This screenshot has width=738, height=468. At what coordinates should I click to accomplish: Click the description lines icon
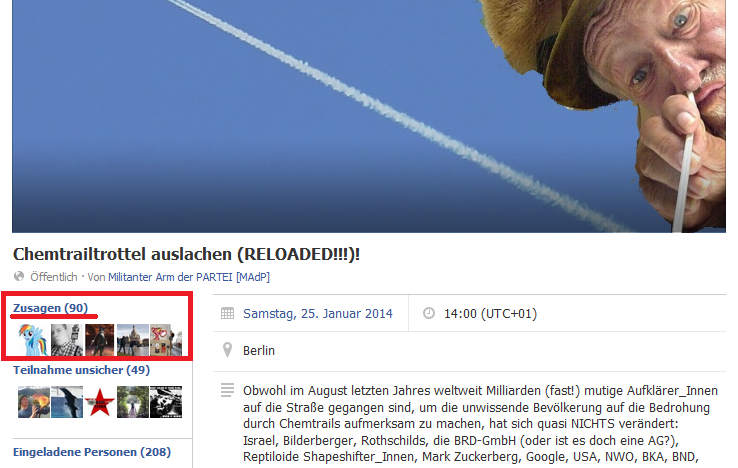(227, 390)
